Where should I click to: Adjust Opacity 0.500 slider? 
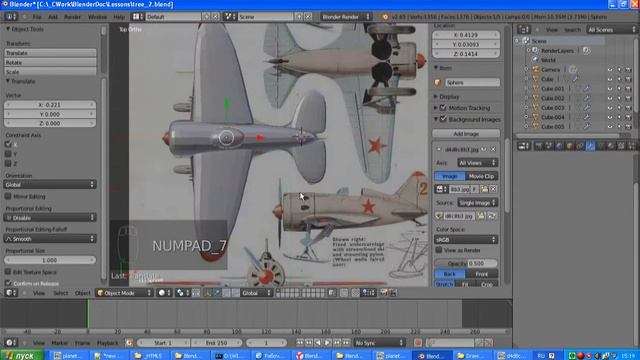[466, 264]
